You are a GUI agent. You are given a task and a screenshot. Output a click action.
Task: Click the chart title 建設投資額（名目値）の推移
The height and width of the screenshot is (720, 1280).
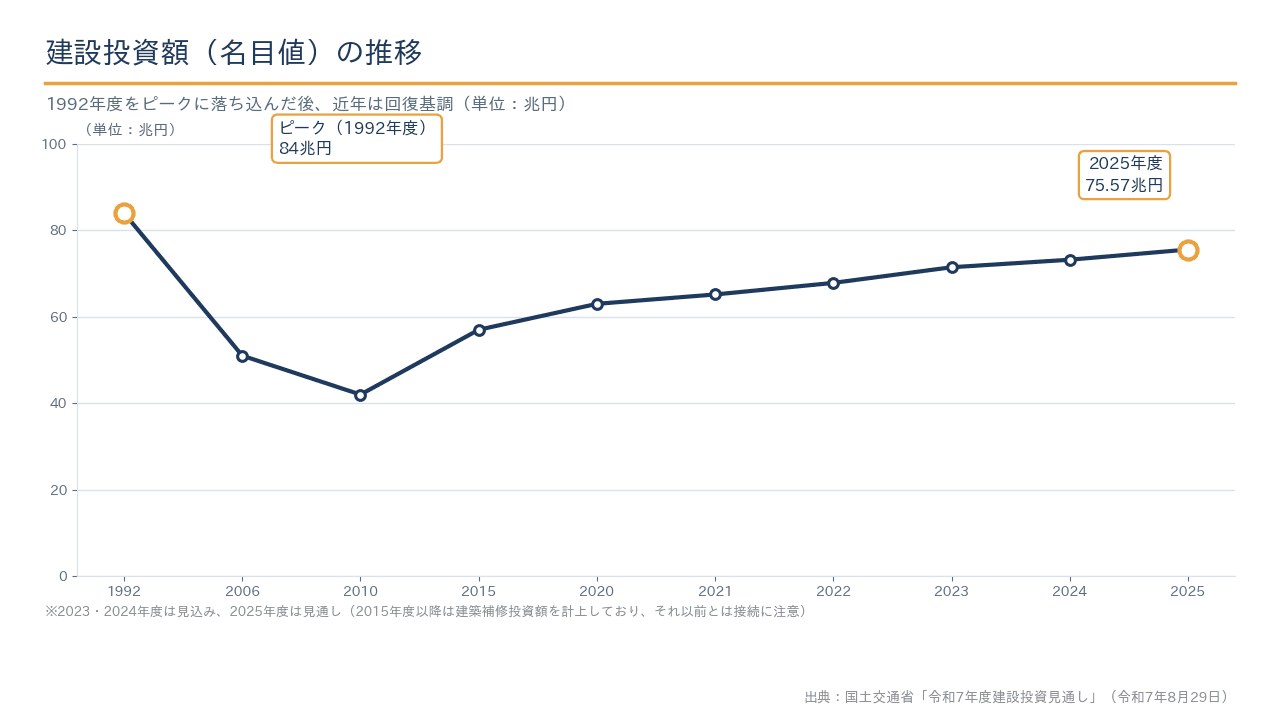[x=234, y=52]
